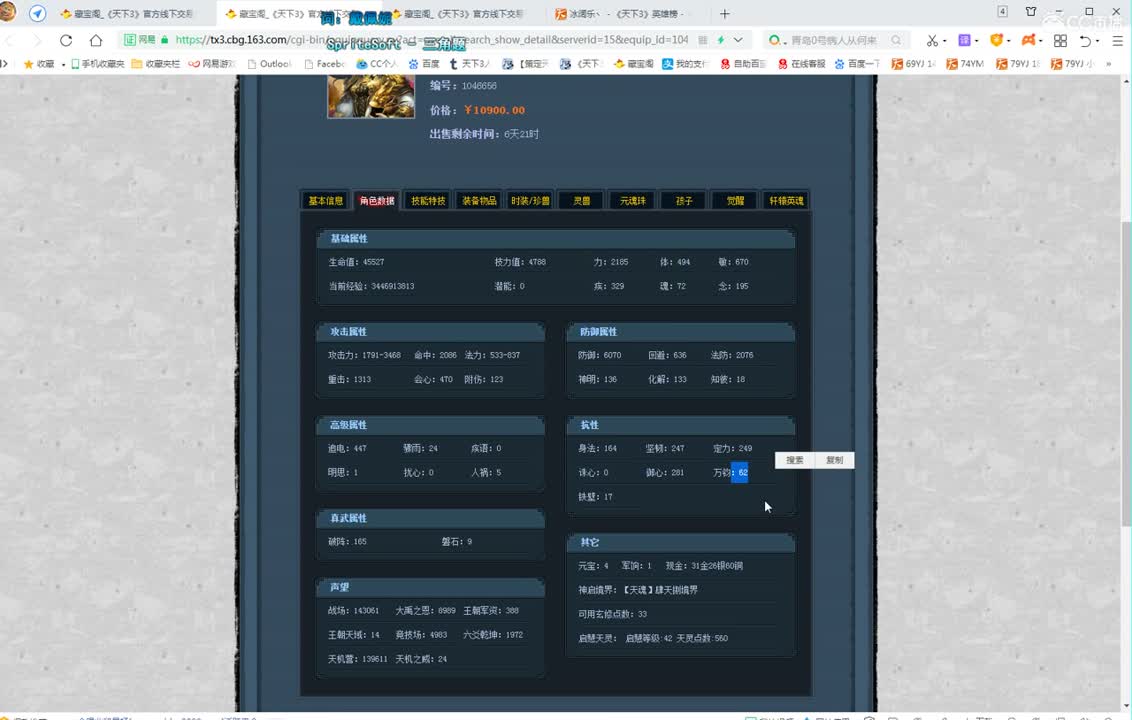Expand the address bar dropdown arrow
Image resolution: width=1132 pixels, height=720 pixels.
coord(738,40)
